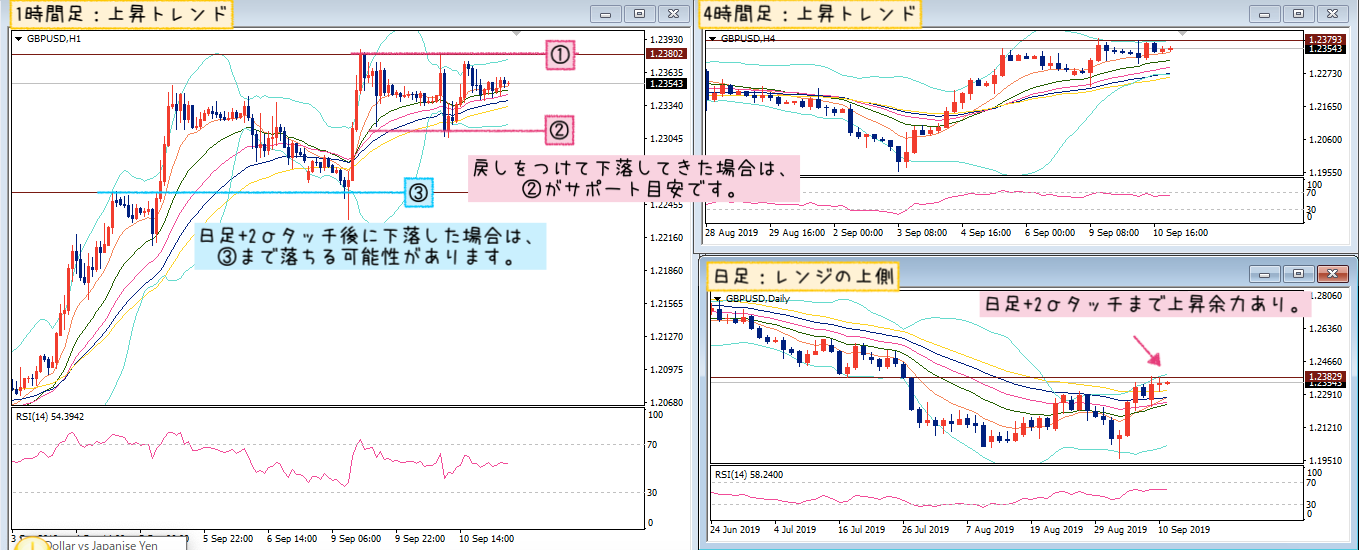Open the GBPUSD,H1 chart dropdown triangle
Image resolution: width=1359 pixels, height=550 pixels.
19,38
